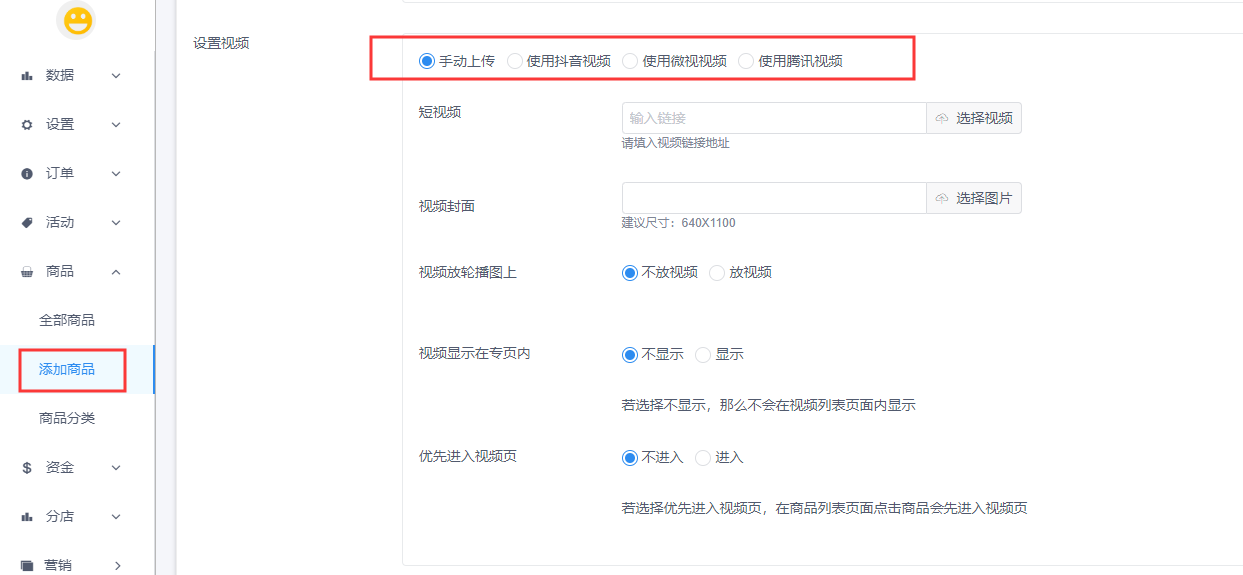
Task: Collapse the 商品 menu chevron
Action: pyautogui.click(x=116, y=272)
